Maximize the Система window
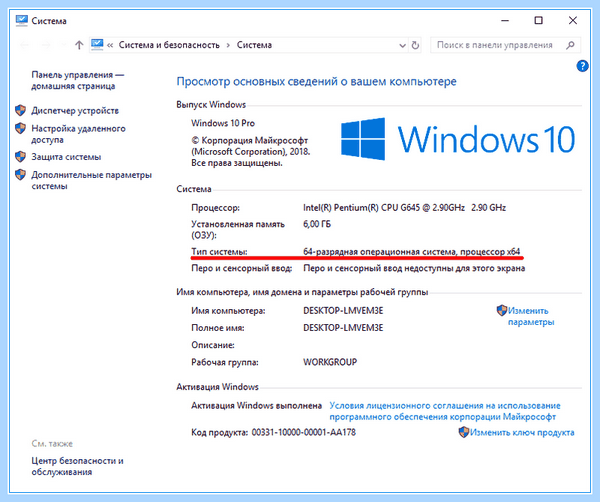Viewport: 600px width, 502px height. 538,20
